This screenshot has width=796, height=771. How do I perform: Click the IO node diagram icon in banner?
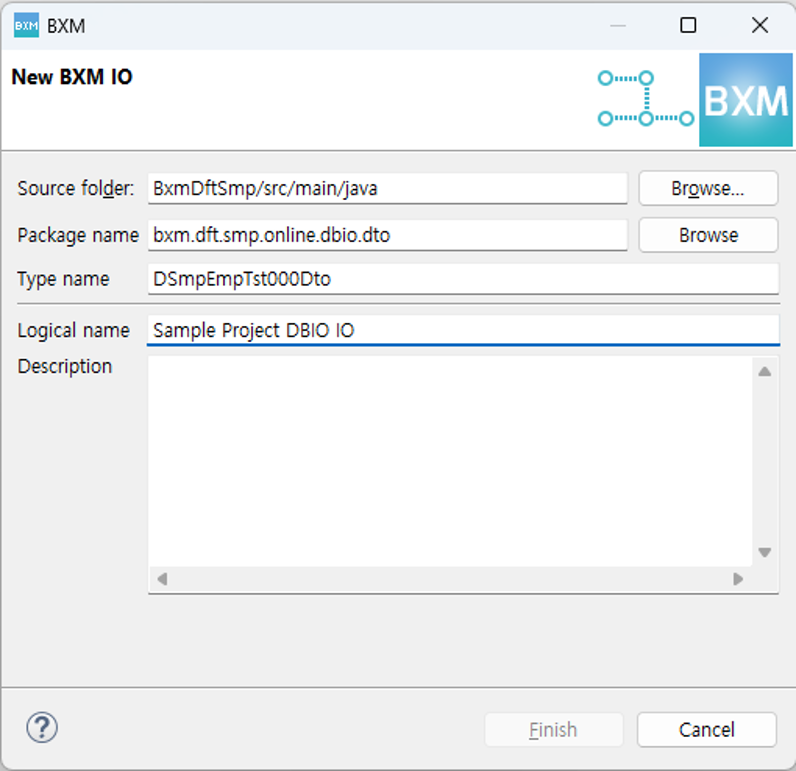point(645,98)
